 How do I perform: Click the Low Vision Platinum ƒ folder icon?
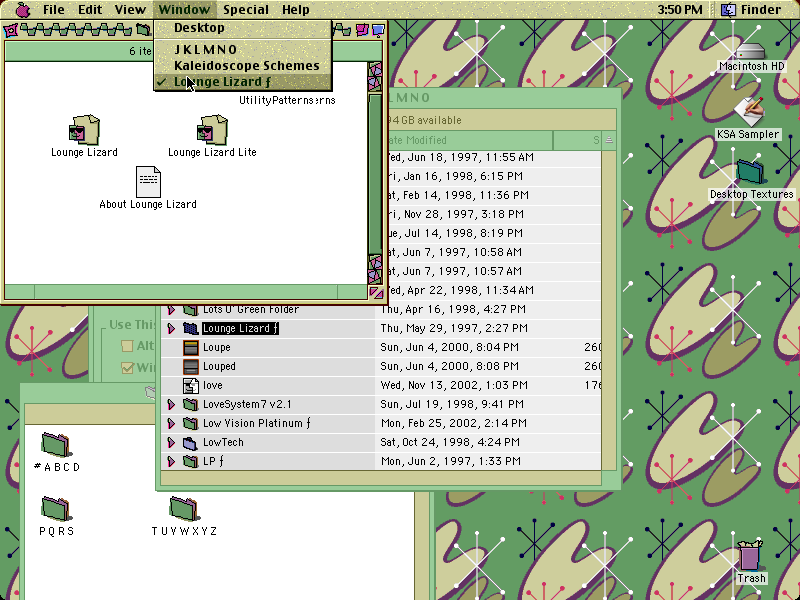coord(190,423)
